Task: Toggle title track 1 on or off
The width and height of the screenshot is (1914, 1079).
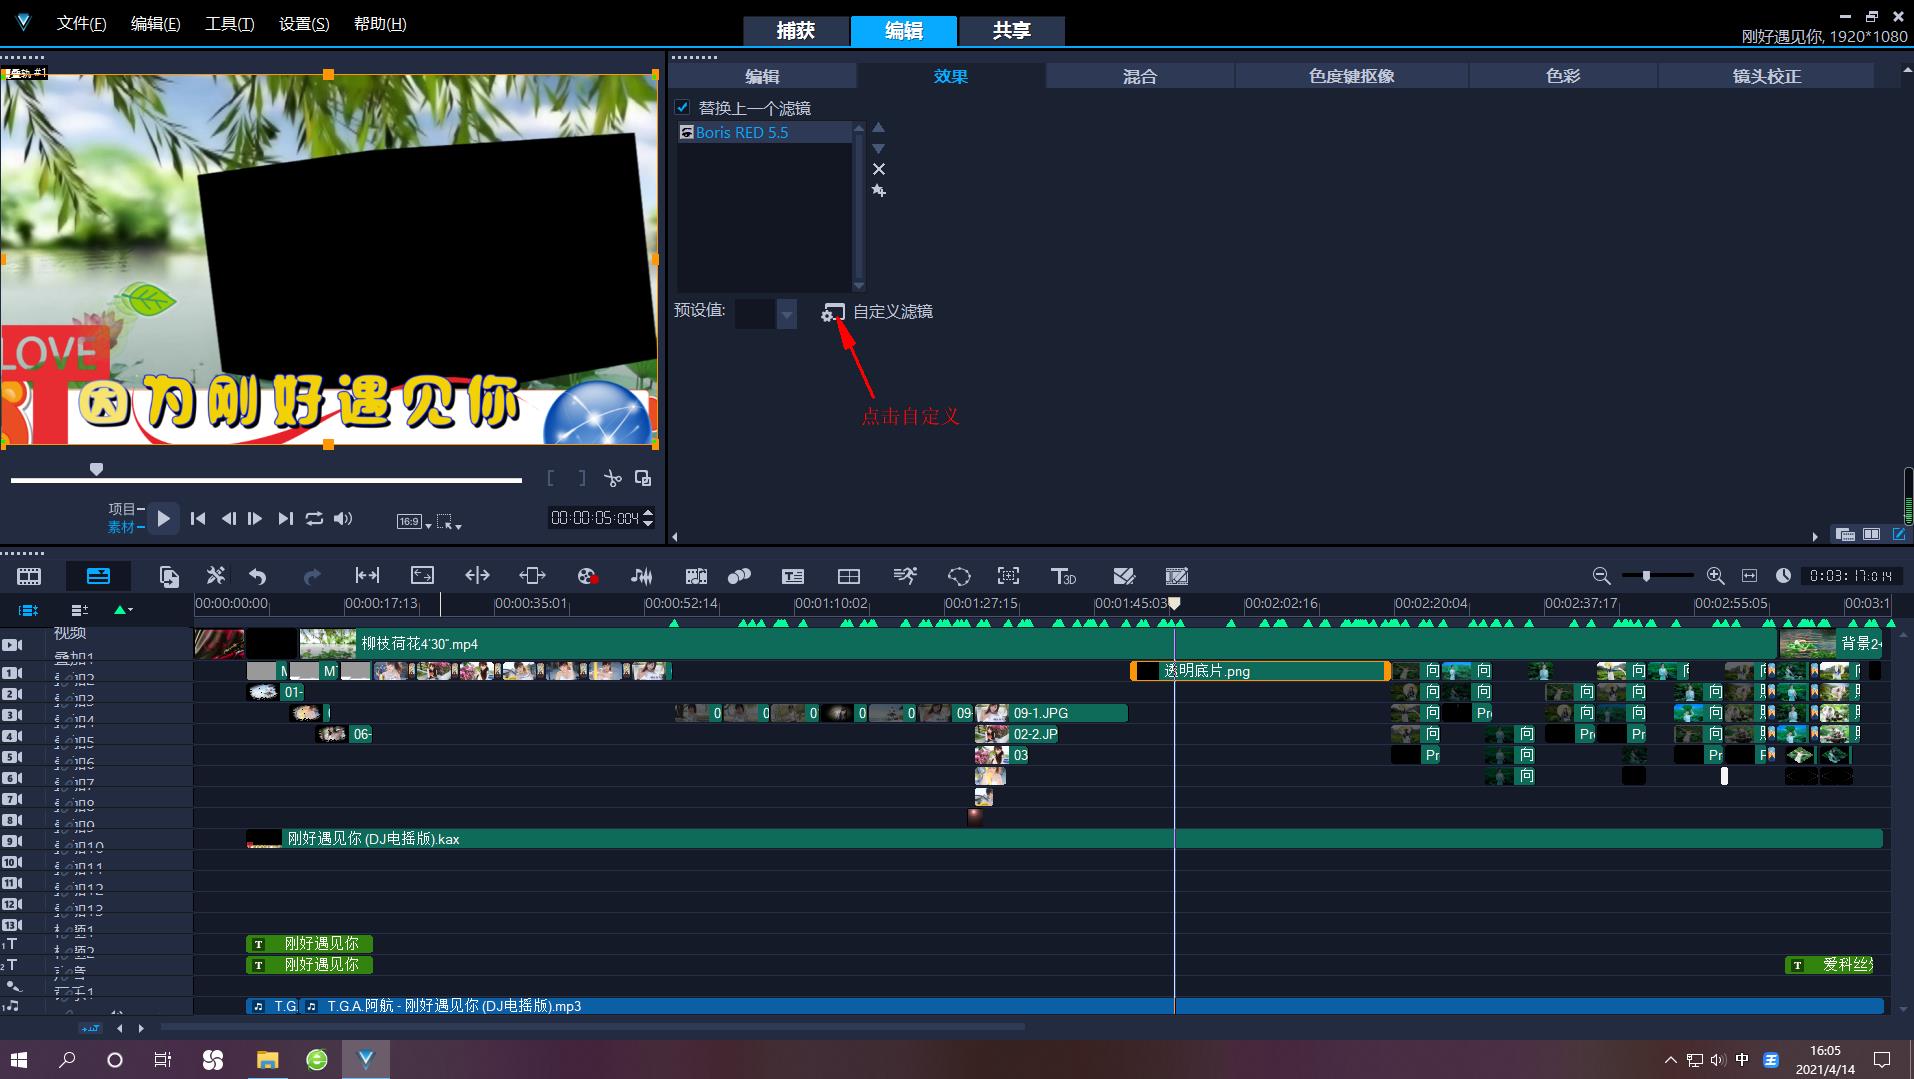Action: (x=10, y=943)
